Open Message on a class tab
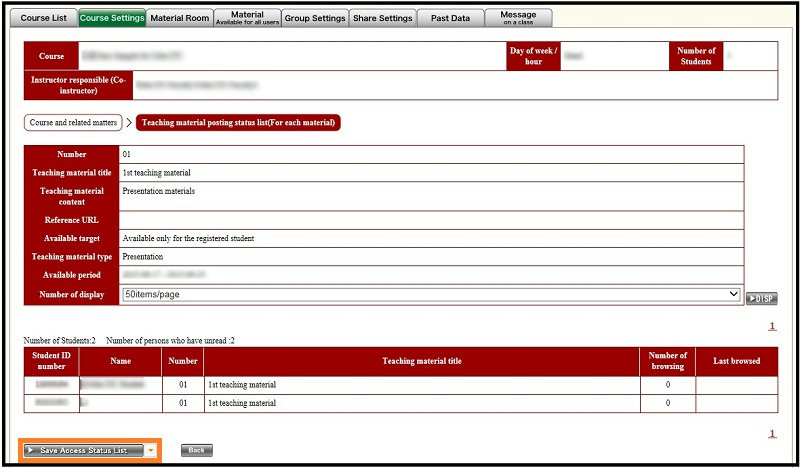800x468 pixels. (x=518, y=18)
